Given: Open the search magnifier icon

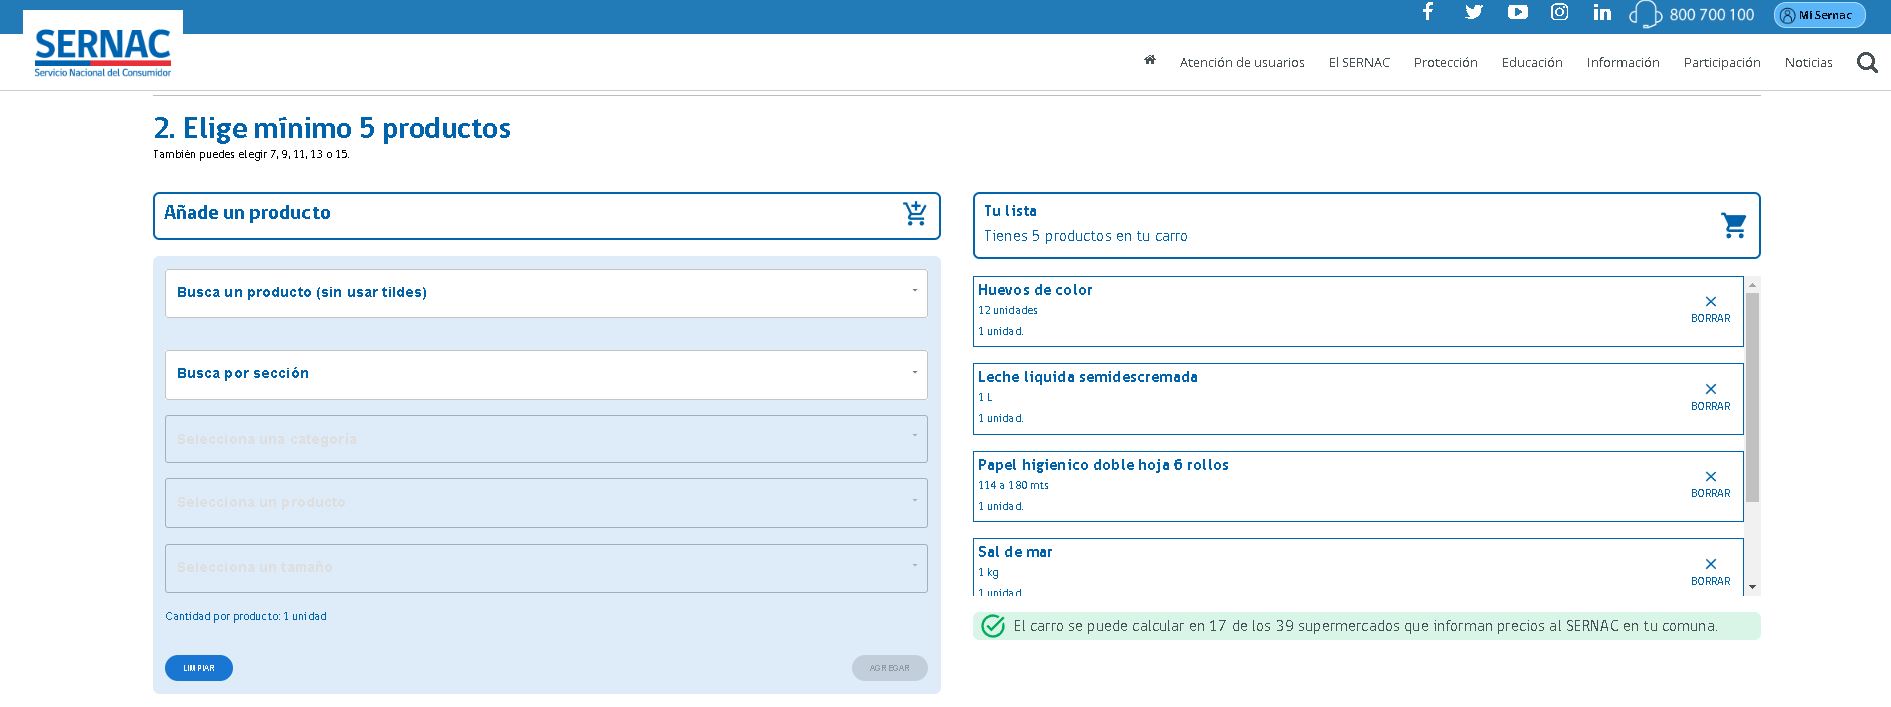Looking at the screenshot, I should click(x=1866, y=63).
